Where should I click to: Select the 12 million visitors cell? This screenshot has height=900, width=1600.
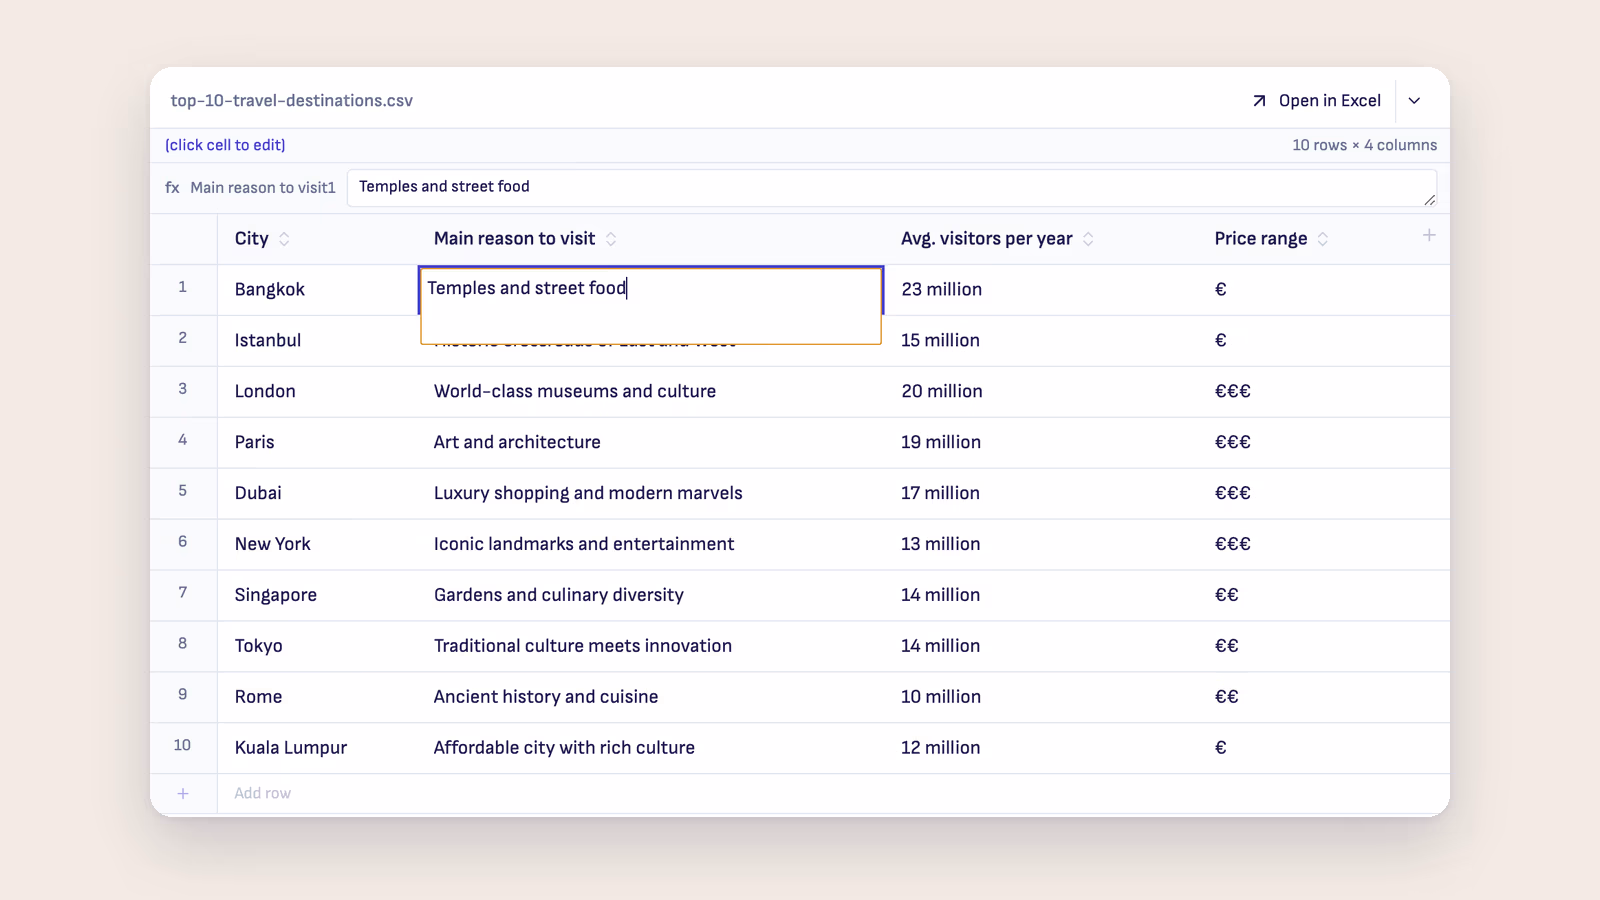click(1041, 747)
